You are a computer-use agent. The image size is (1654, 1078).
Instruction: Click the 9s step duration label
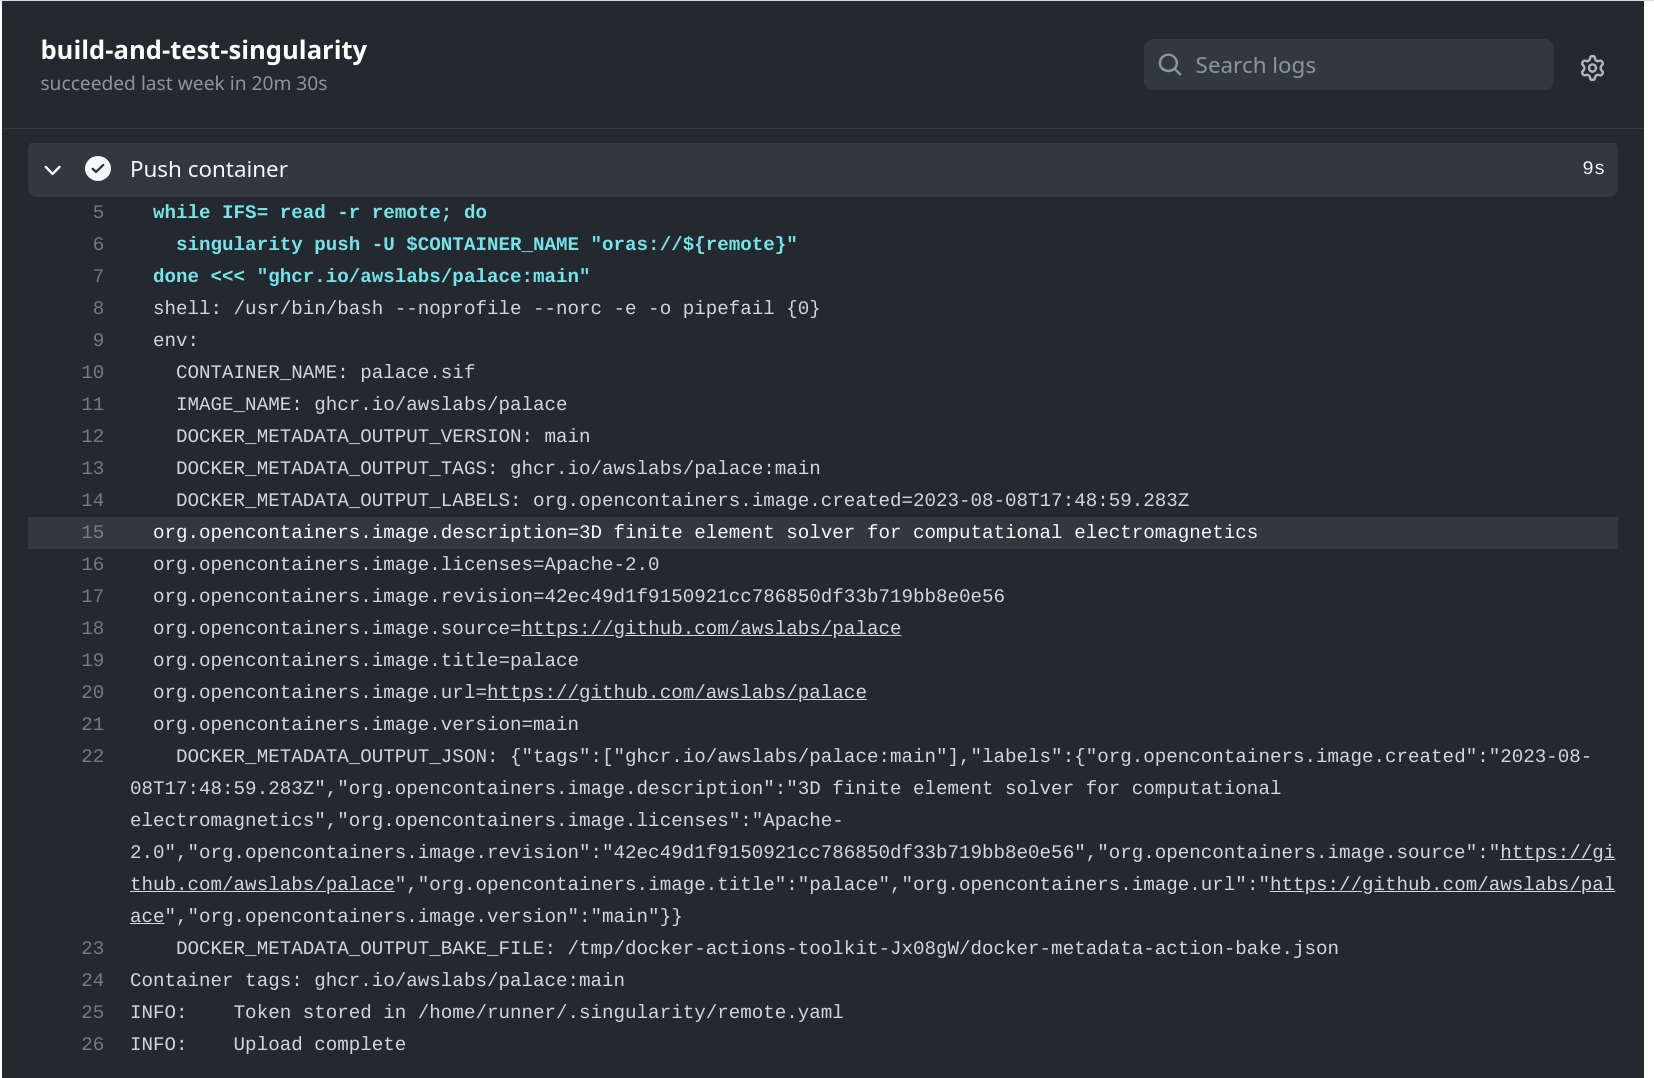point(1592,168)
